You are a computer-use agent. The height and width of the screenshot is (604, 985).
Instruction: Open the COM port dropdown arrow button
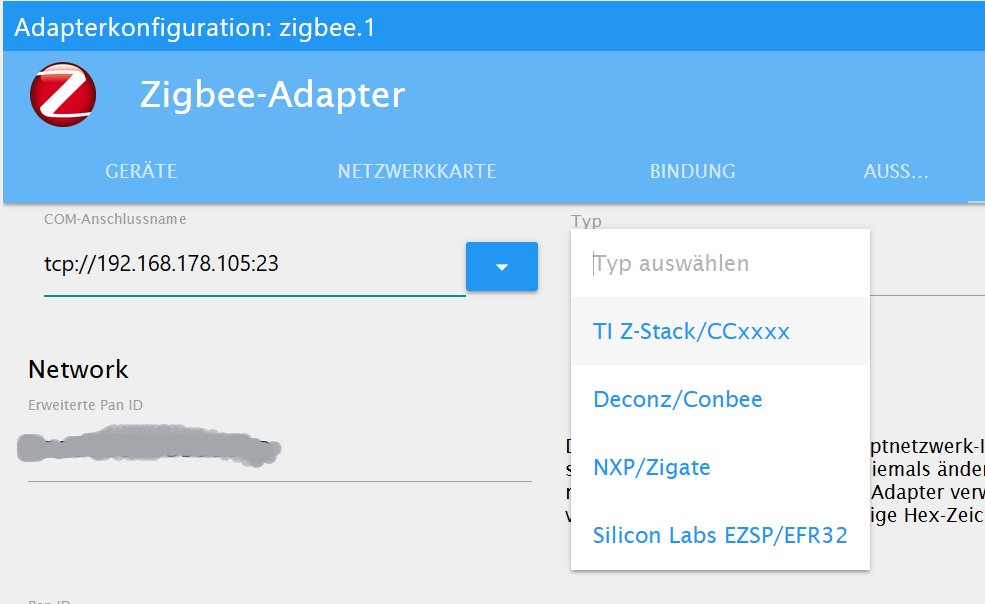[502, 266]
